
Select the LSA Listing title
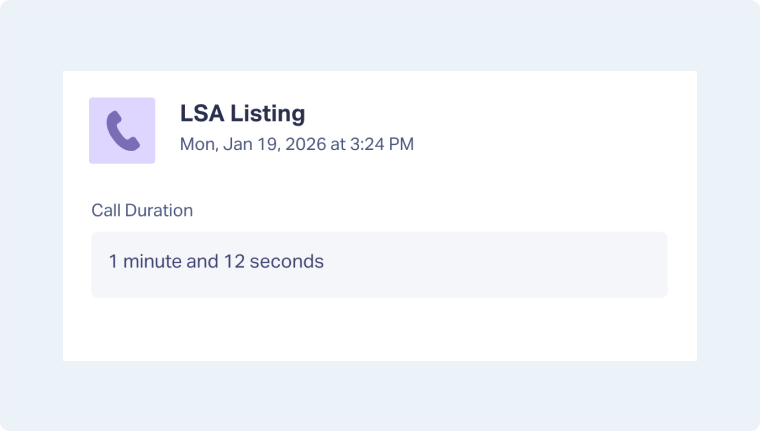(x=242, y=113)
